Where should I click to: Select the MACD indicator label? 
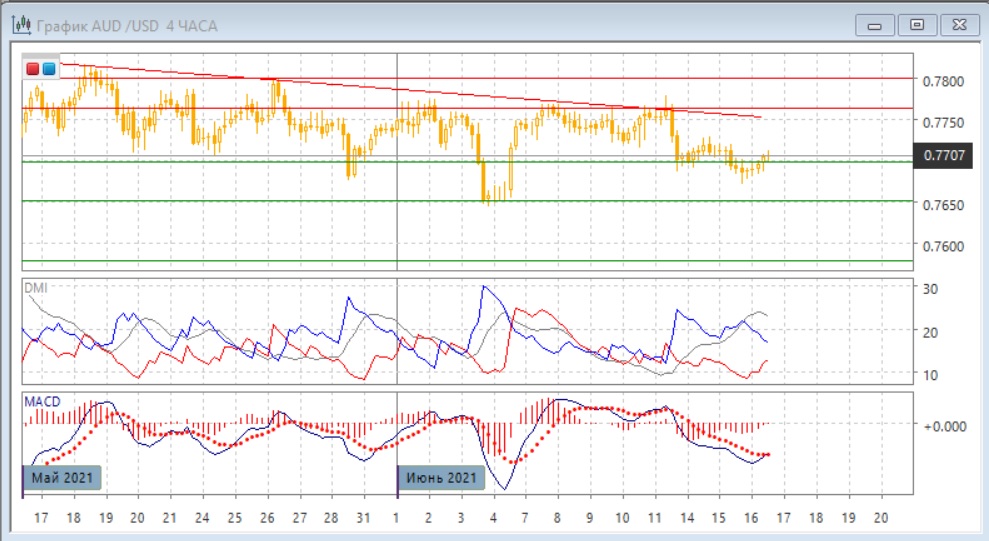click(x=42, y=401)
